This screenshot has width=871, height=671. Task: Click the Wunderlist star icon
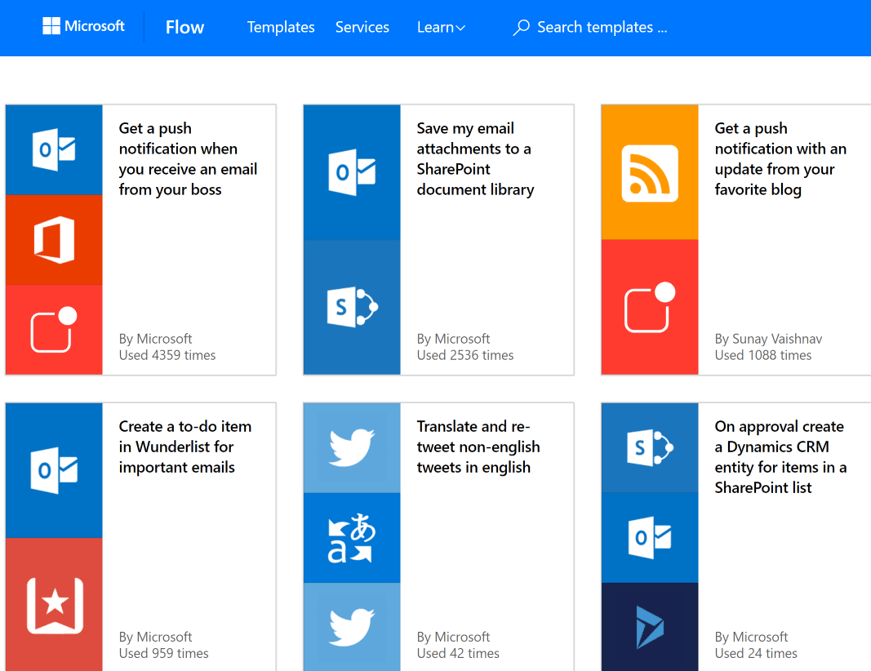coord(54,604)
